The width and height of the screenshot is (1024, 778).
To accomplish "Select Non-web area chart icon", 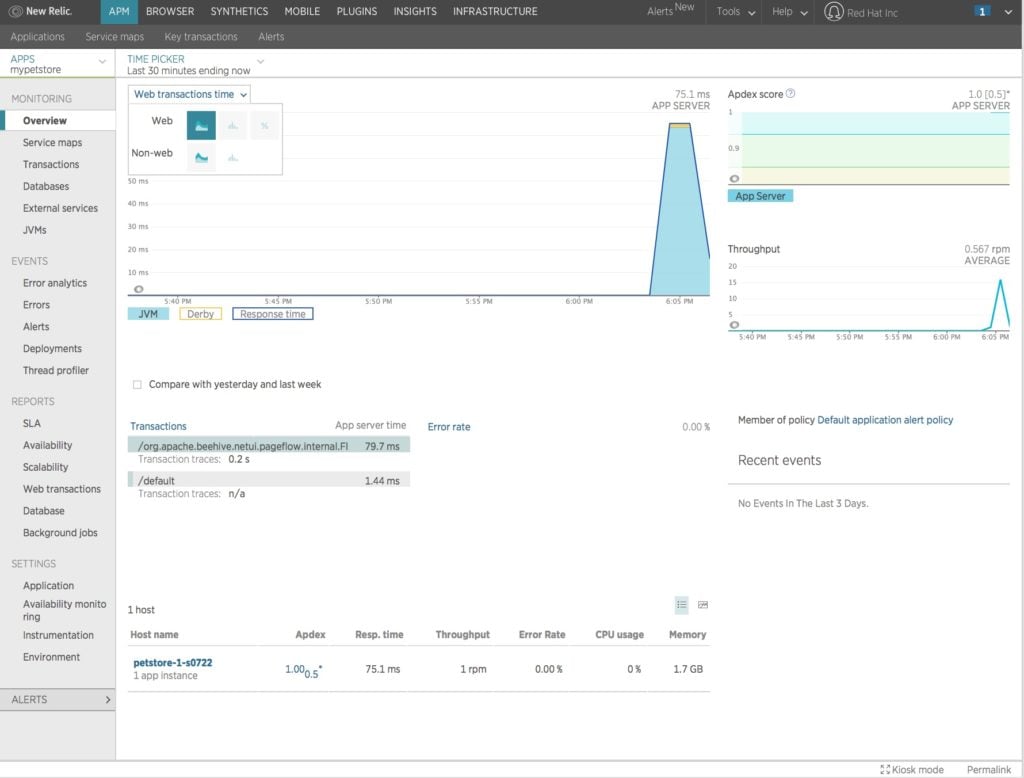I will tap(201, 157).
